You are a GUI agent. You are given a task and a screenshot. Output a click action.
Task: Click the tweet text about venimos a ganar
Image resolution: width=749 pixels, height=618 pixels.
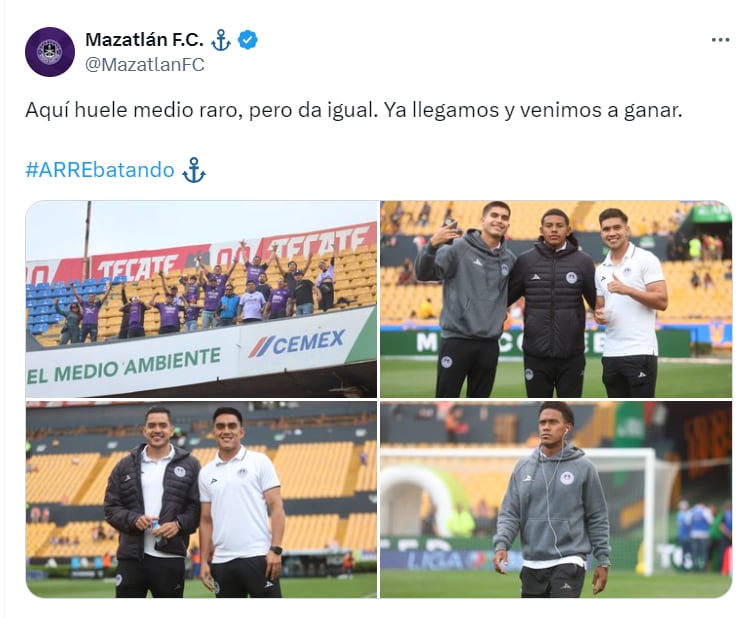[x=354, y=110]
